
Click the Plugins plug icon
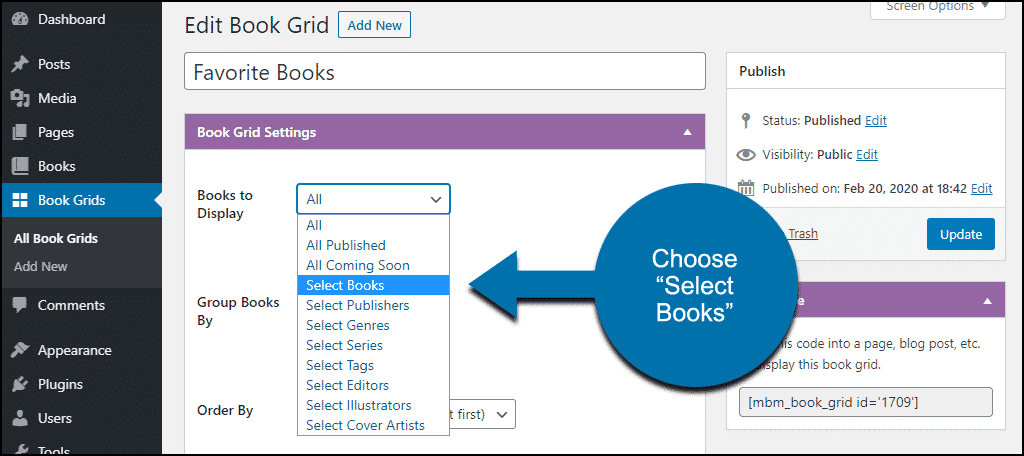20,384
